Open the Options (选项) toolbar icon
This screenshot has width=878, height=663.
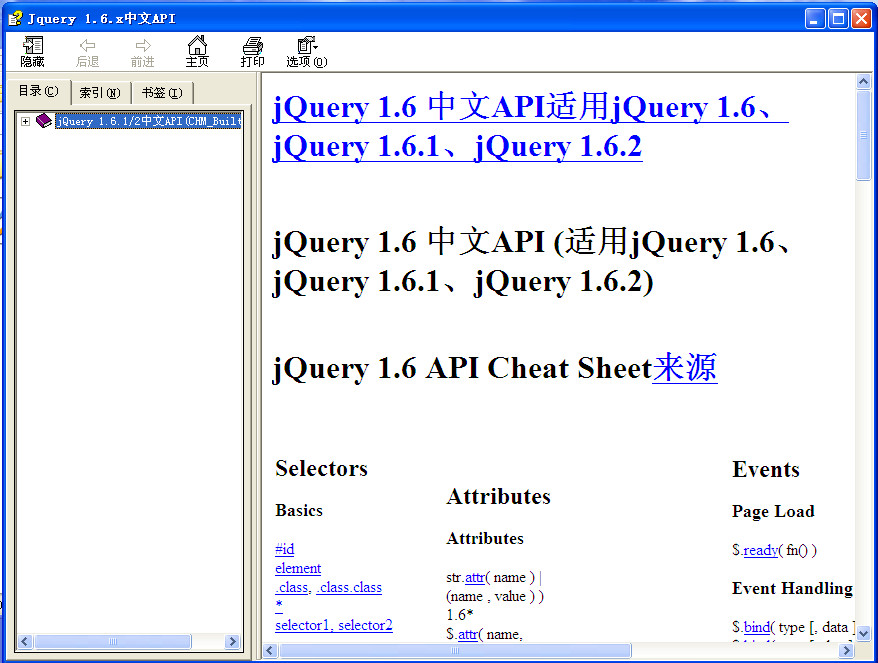pos(307,45)
